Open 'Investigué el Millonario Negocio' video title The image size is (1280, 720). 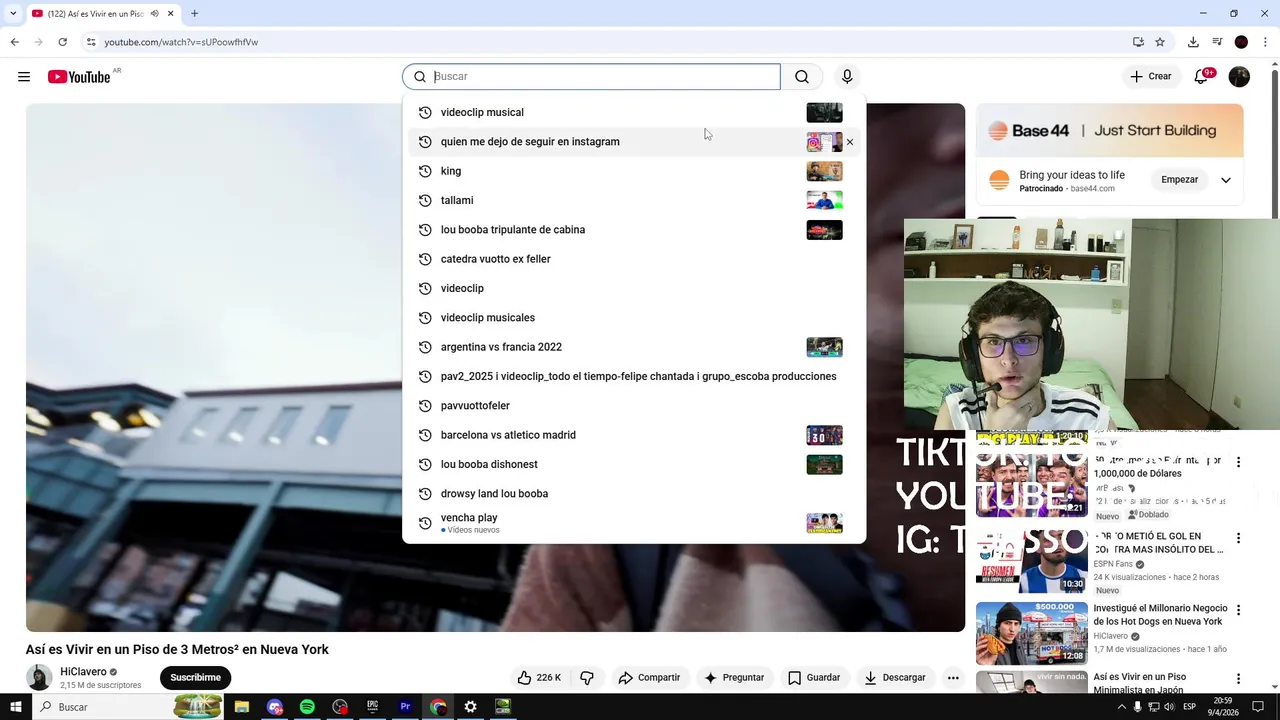pyautogui.click(x=1160, y=615)
